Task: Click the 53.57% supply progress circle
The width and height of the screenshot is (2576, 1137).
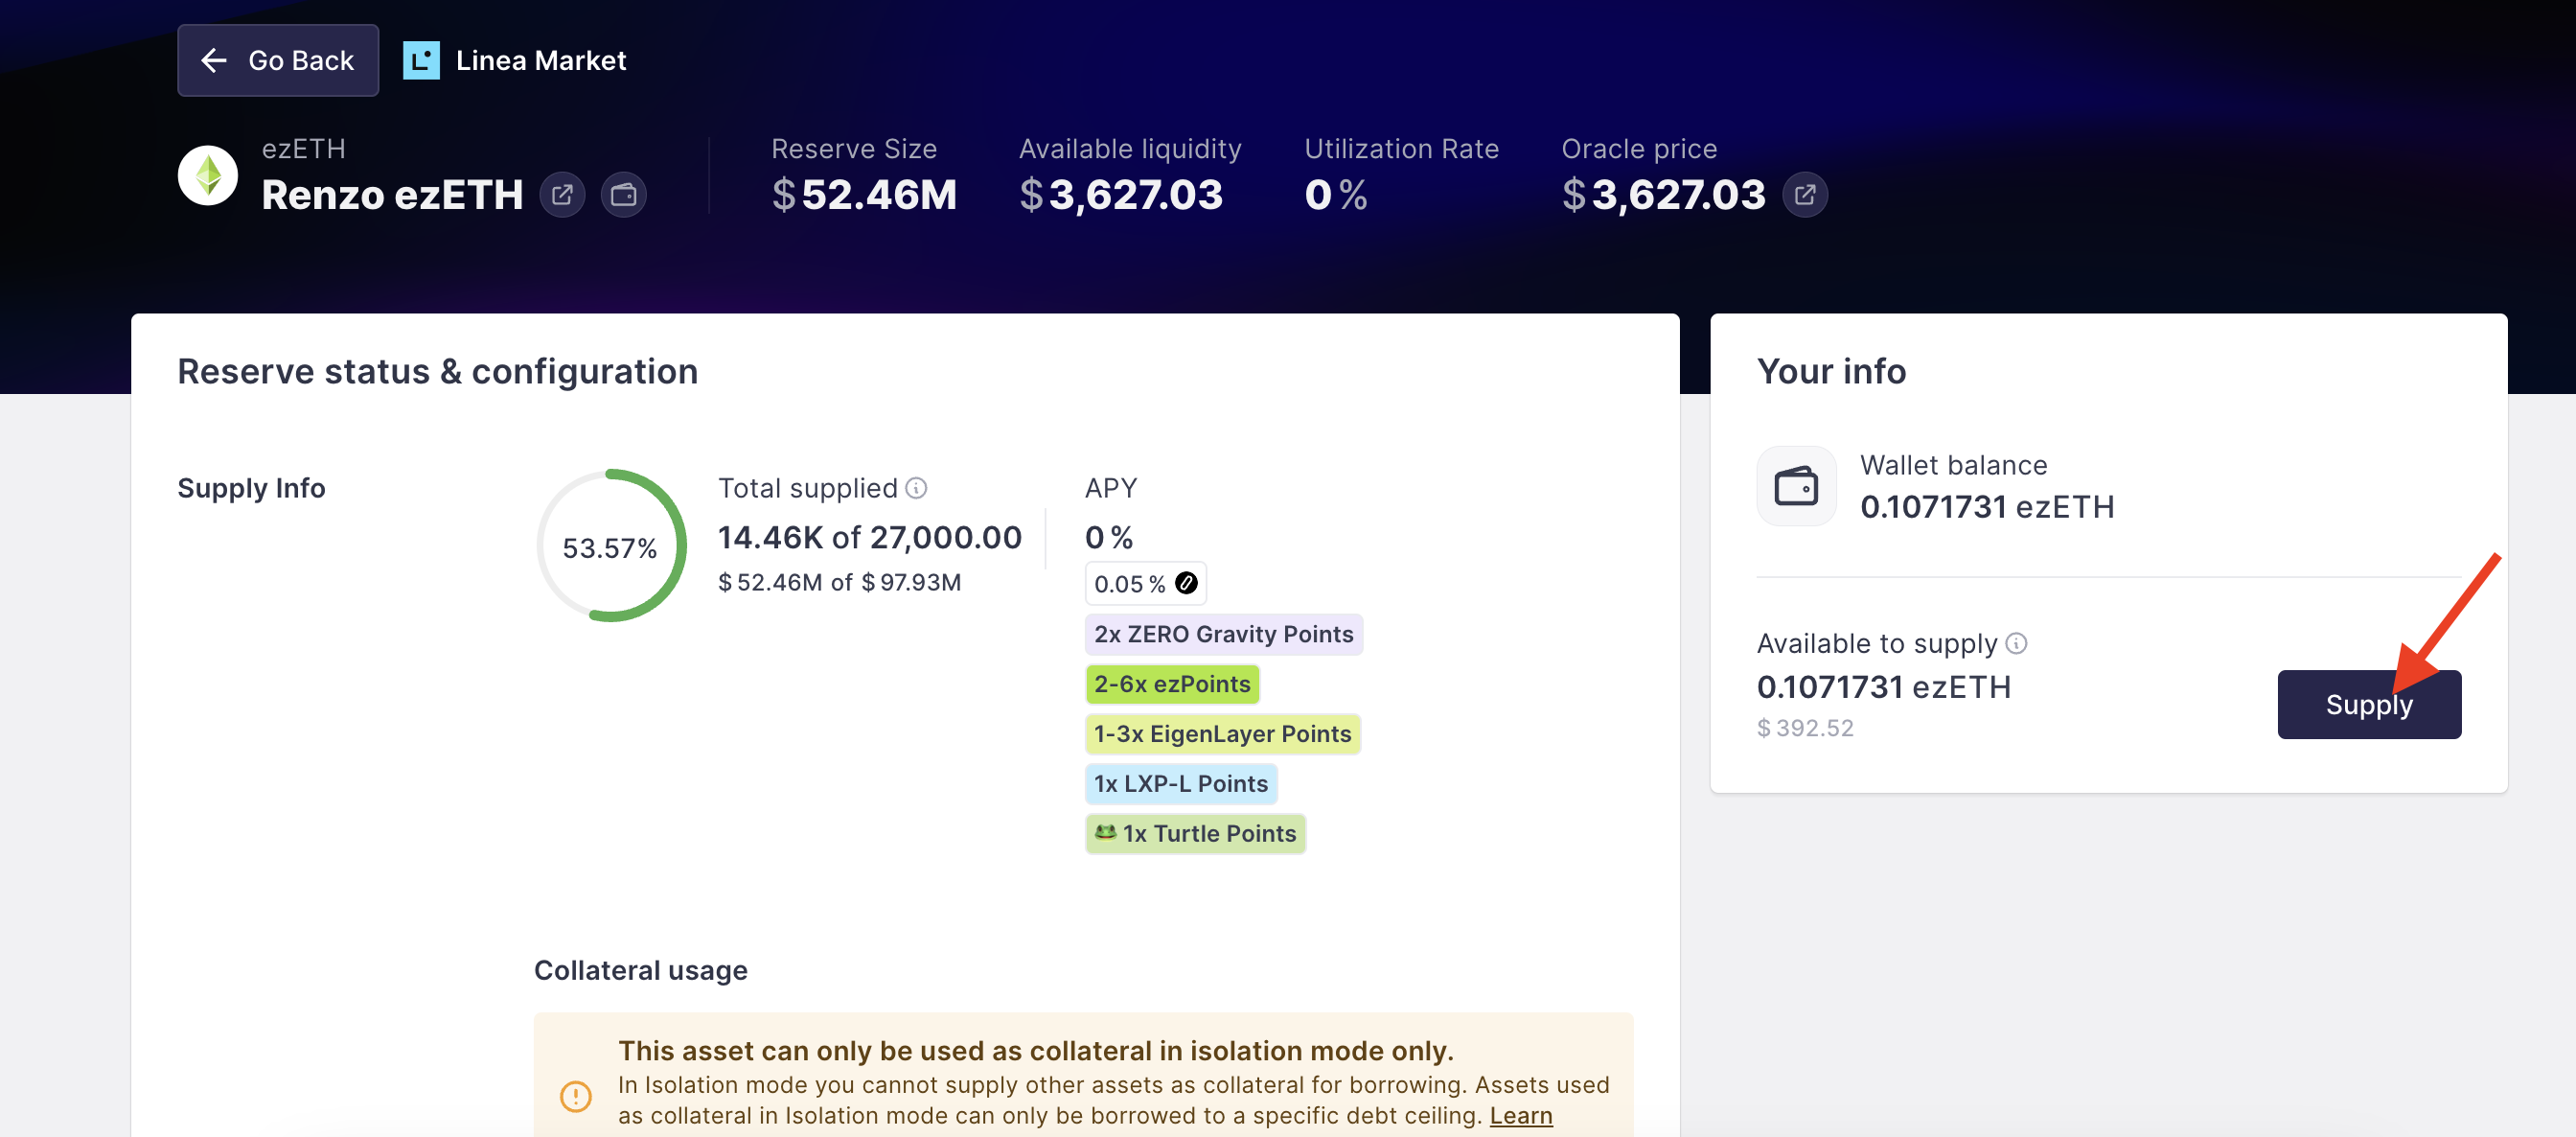Action: pyautogui.click(x=611, y=546)
